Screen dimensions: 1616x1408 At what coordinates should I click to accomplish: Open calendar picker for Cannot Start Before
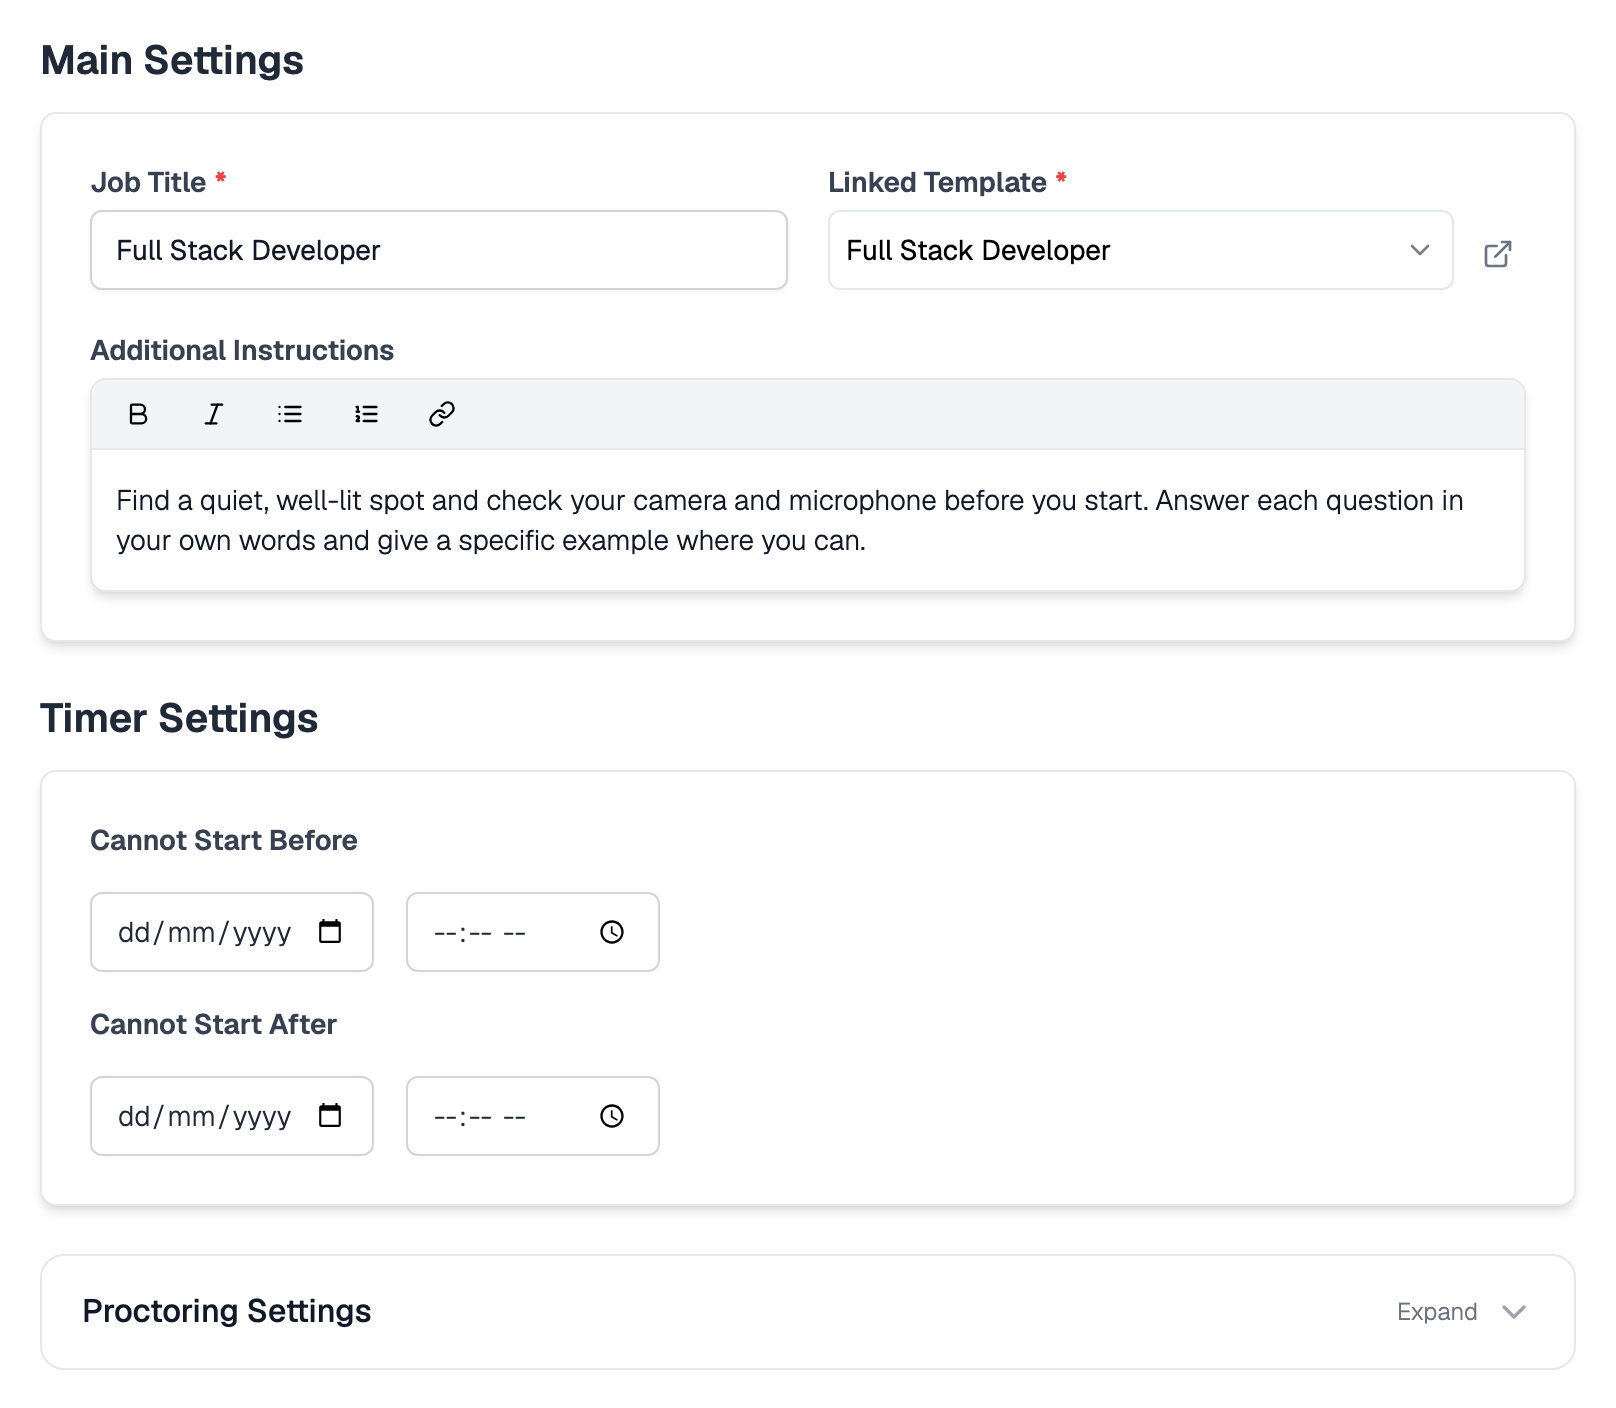point(330,932)
